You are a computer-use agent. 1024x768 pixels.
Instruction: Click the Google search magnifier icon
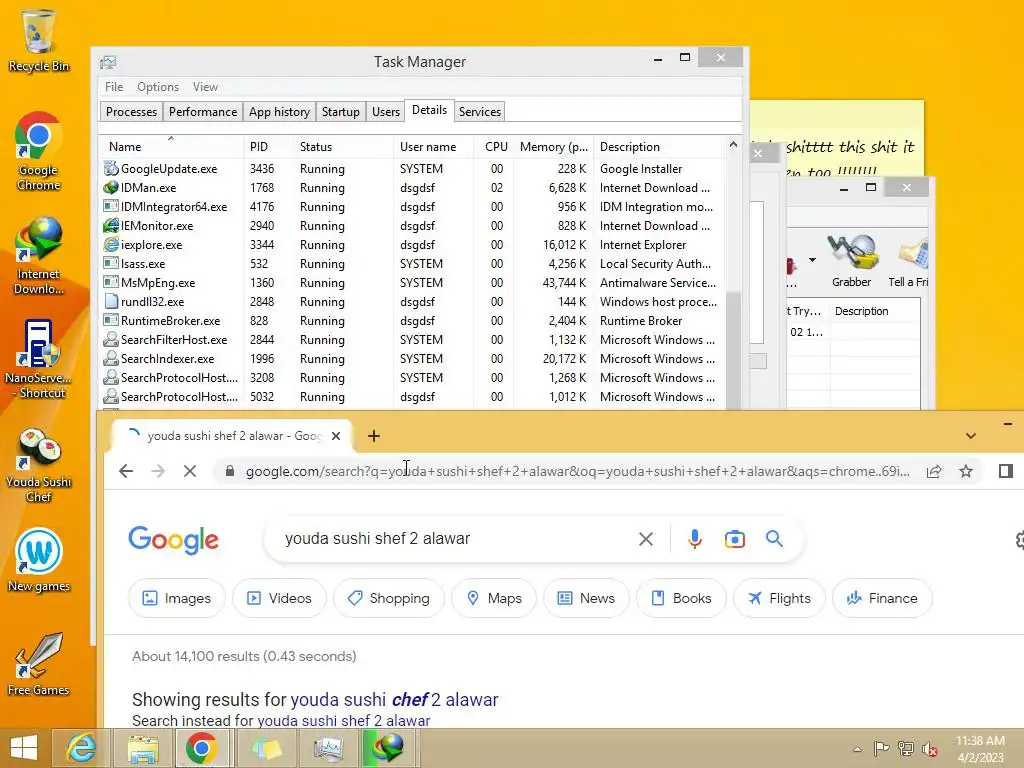coord(775,539)
